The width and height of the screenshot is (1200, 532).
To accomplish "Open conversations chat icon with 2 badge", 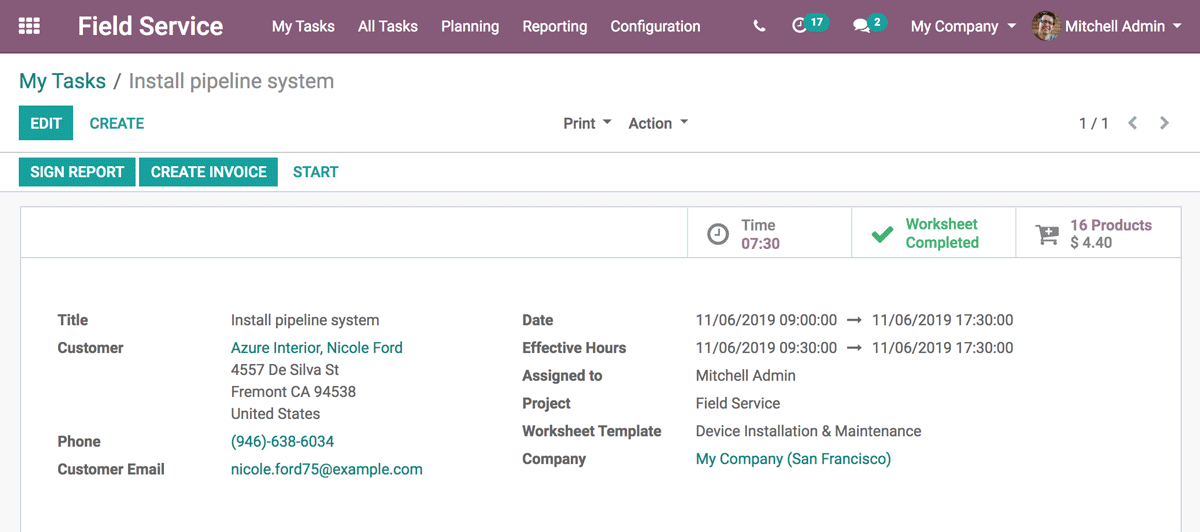I will pyautogui.click(x=862, y=27).
